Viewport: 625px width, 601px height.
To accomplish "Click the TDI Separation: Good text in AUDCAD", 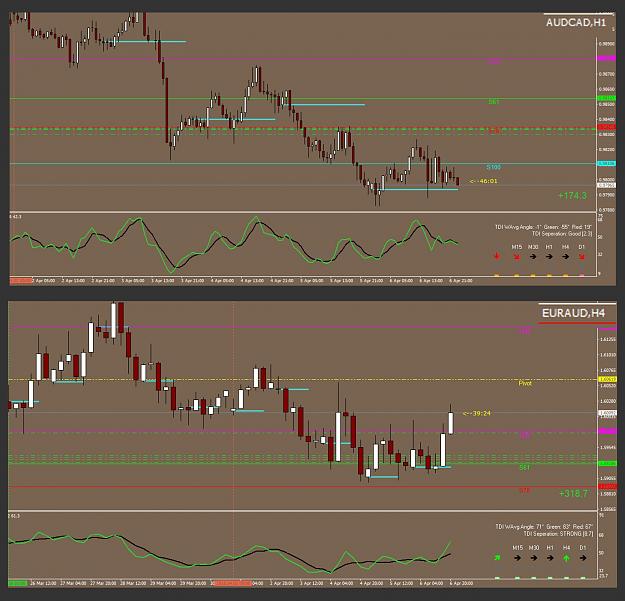I will coord(562,234).
